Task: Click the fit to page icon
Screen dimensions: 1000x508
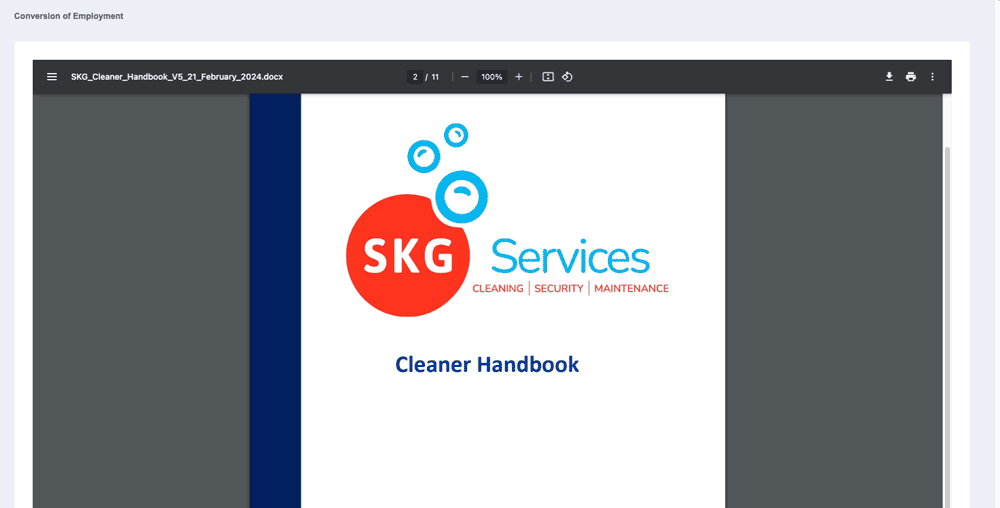Action: [548, 76]
